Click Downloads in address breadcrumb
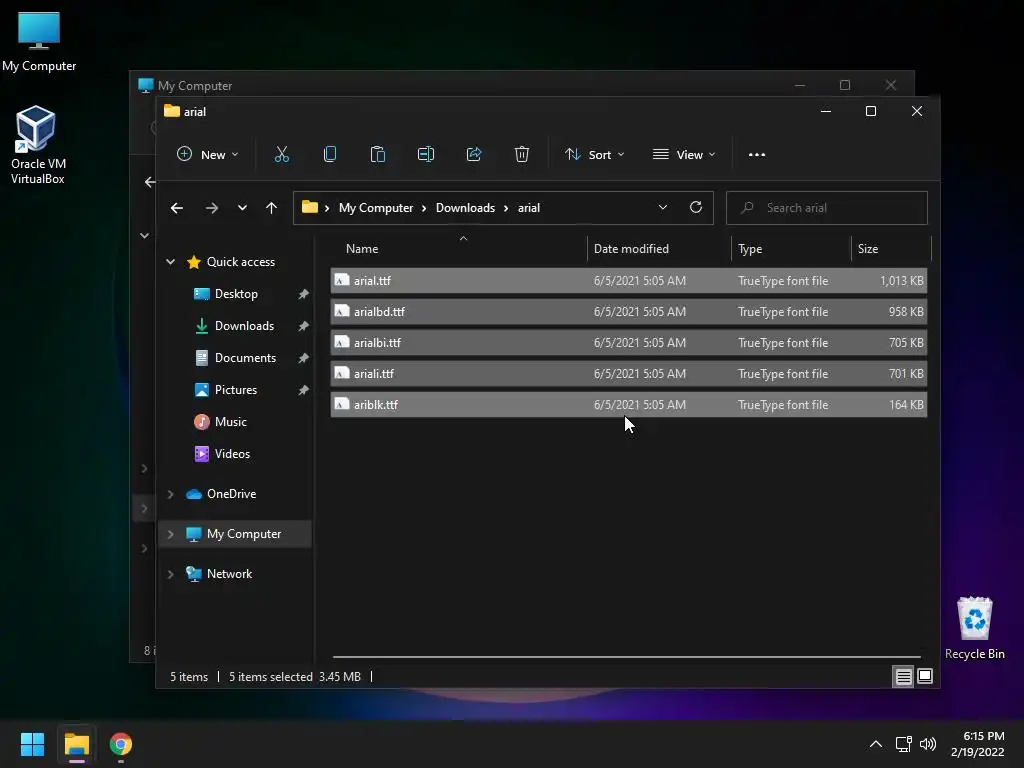Image resolution: width=1024 pixels, height=768 pixels. click(x=465, y=208)
